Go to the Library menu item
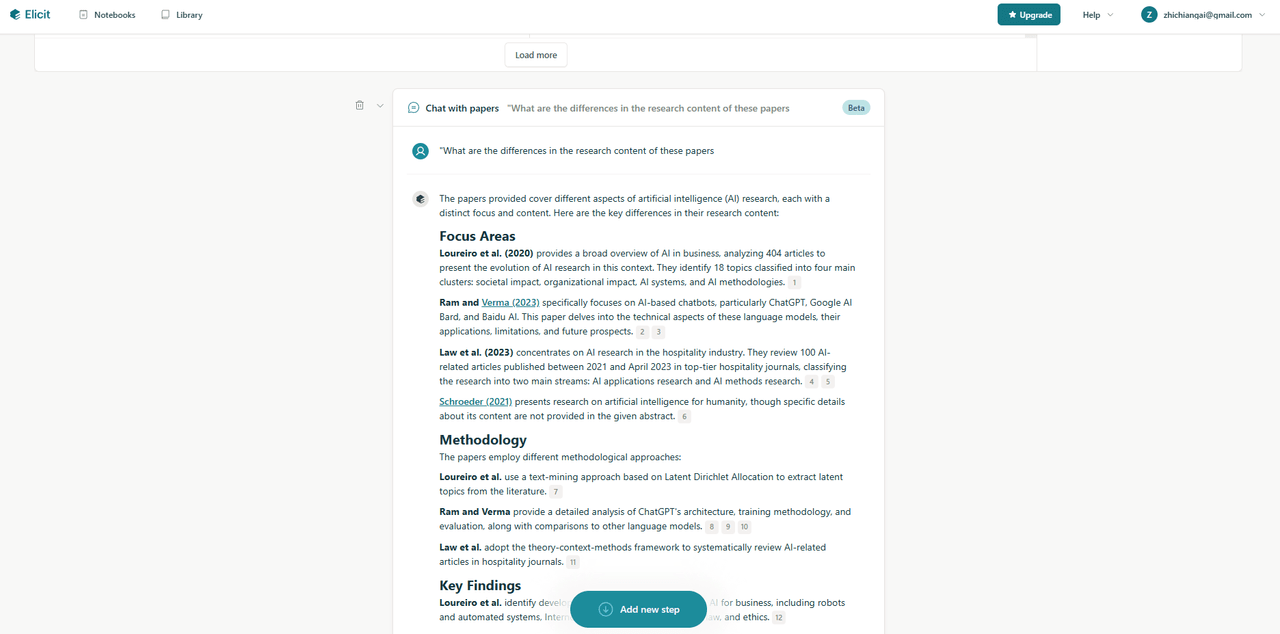The image size is (1280, 634). pos(181,15)
